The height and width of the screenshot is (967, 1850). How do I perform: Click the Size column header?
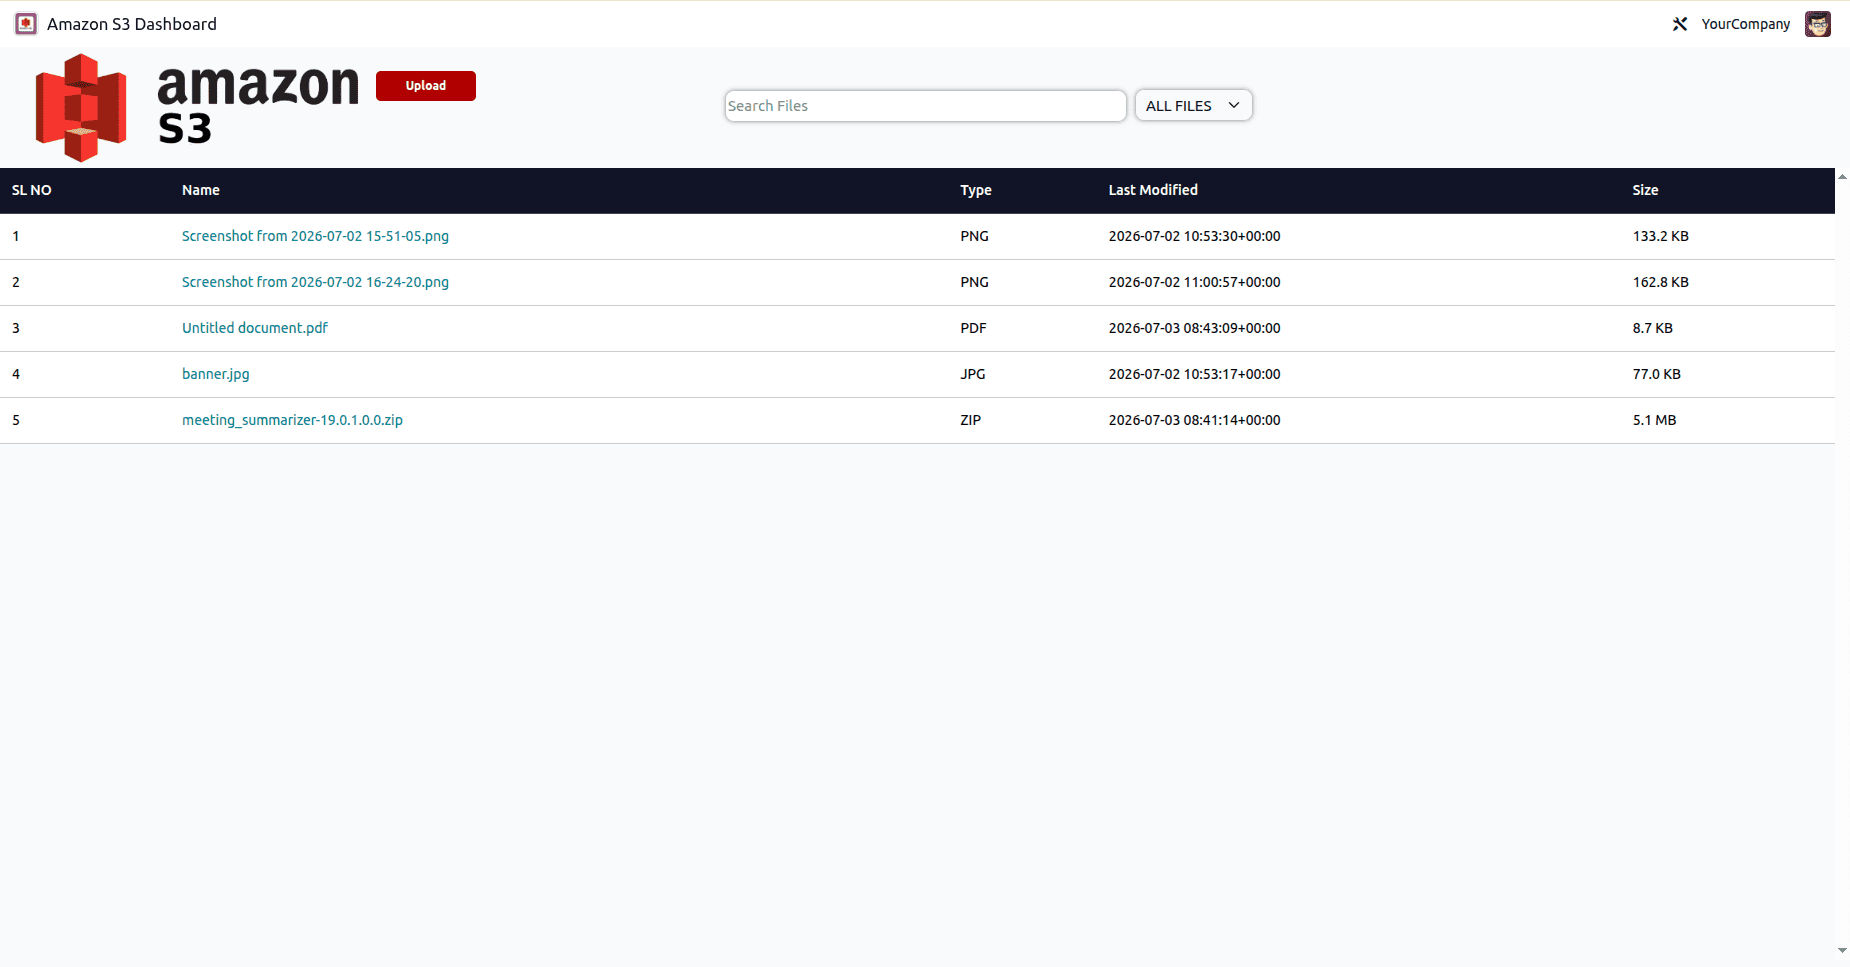click(x=1645, y=190)
